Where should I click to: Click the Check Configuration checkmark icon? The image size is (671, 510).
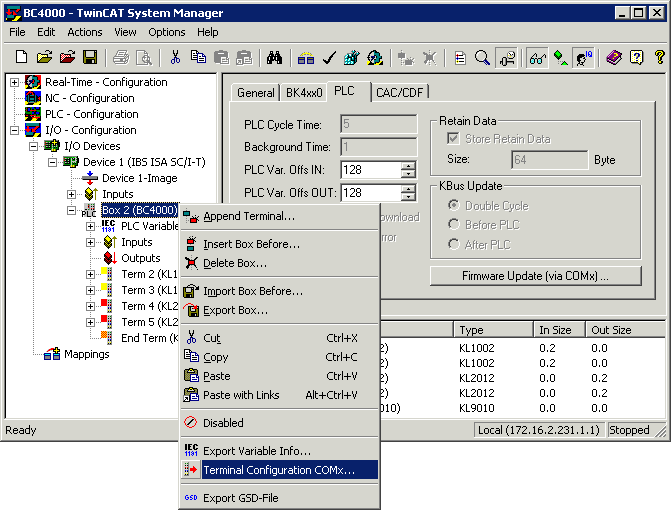pos(329,57)
